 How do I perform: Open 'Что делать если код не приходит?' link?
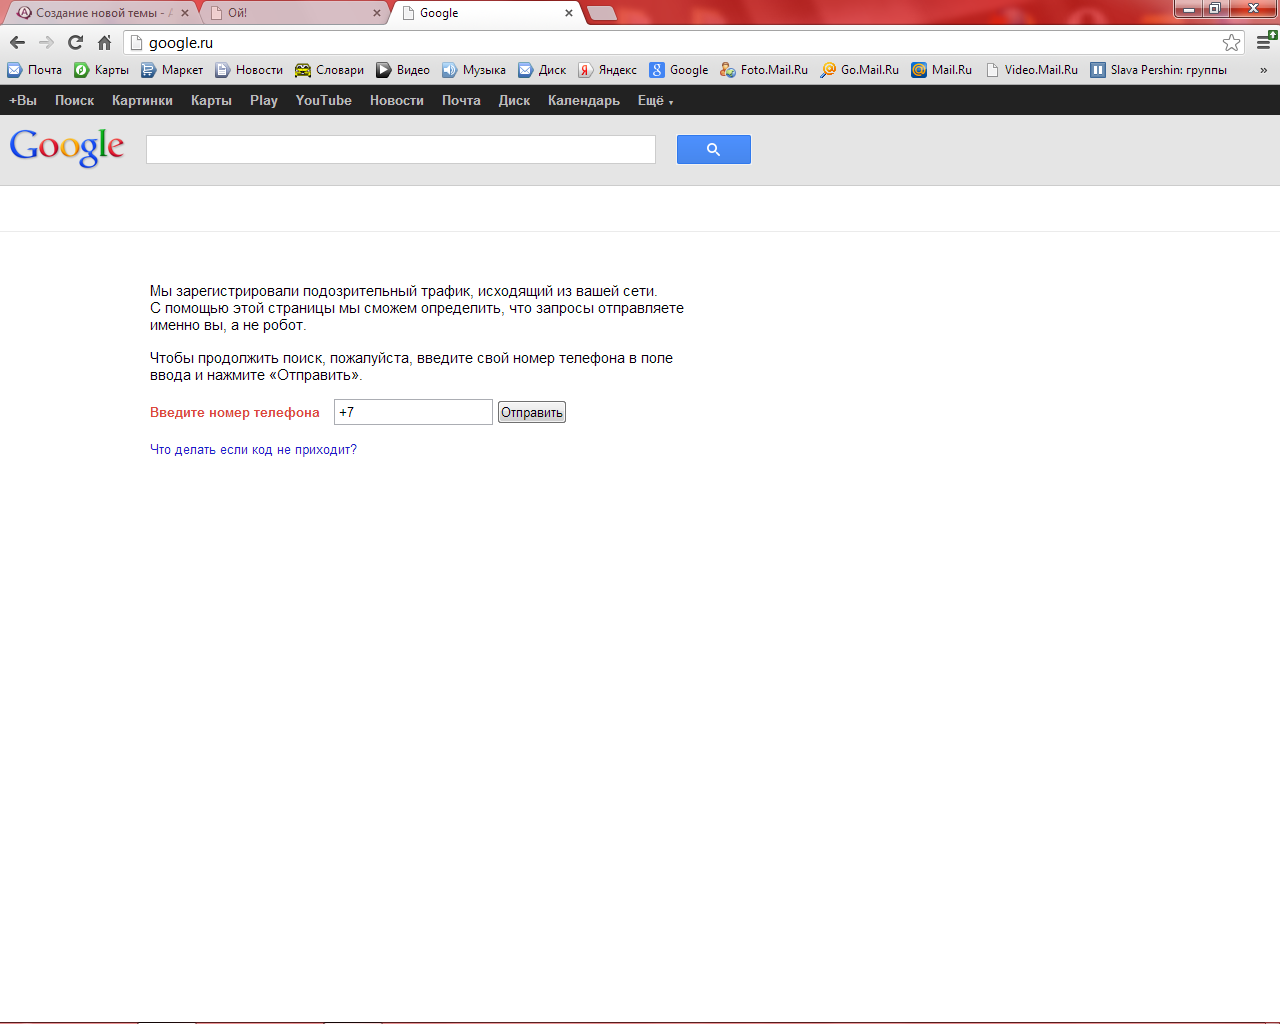pos(253,450)
